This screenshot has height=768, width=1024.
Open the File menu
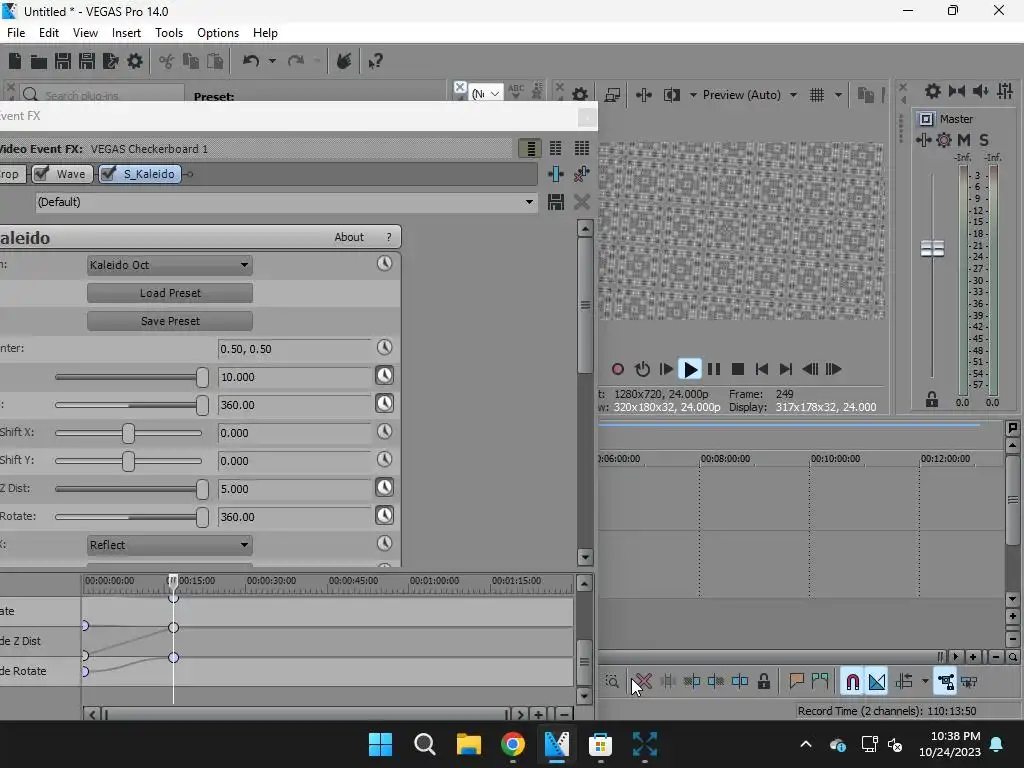(16, 33)
